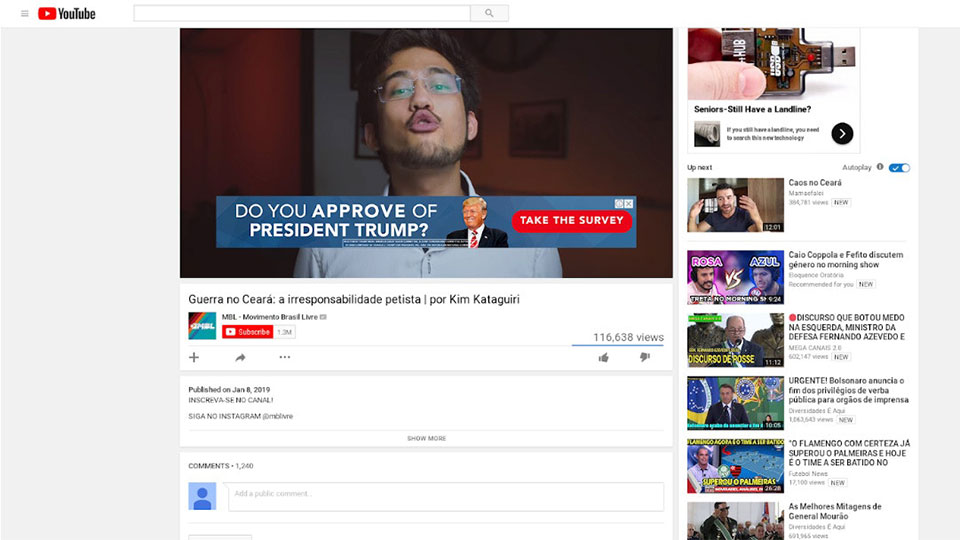Open O FLAMENGO COM CERTEZA video title

coord(849,453)
